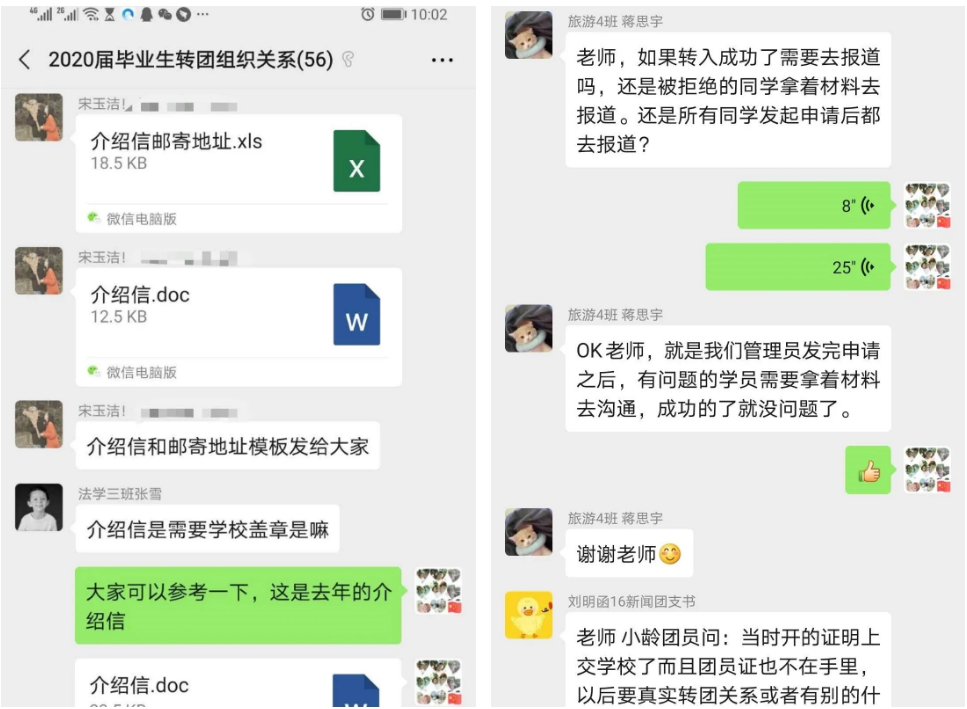This screenshot has width=967, height=709.
Task: Tap the back arrow in chat header
Action: 25,60
